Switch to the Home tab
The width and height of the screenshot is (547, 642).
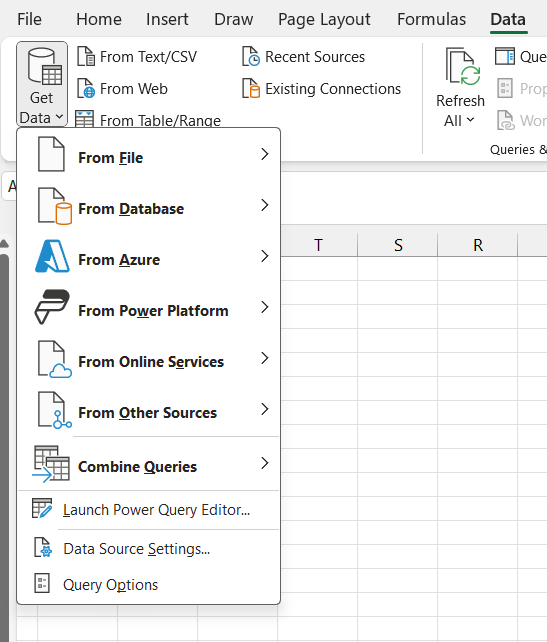click(99, 19)
